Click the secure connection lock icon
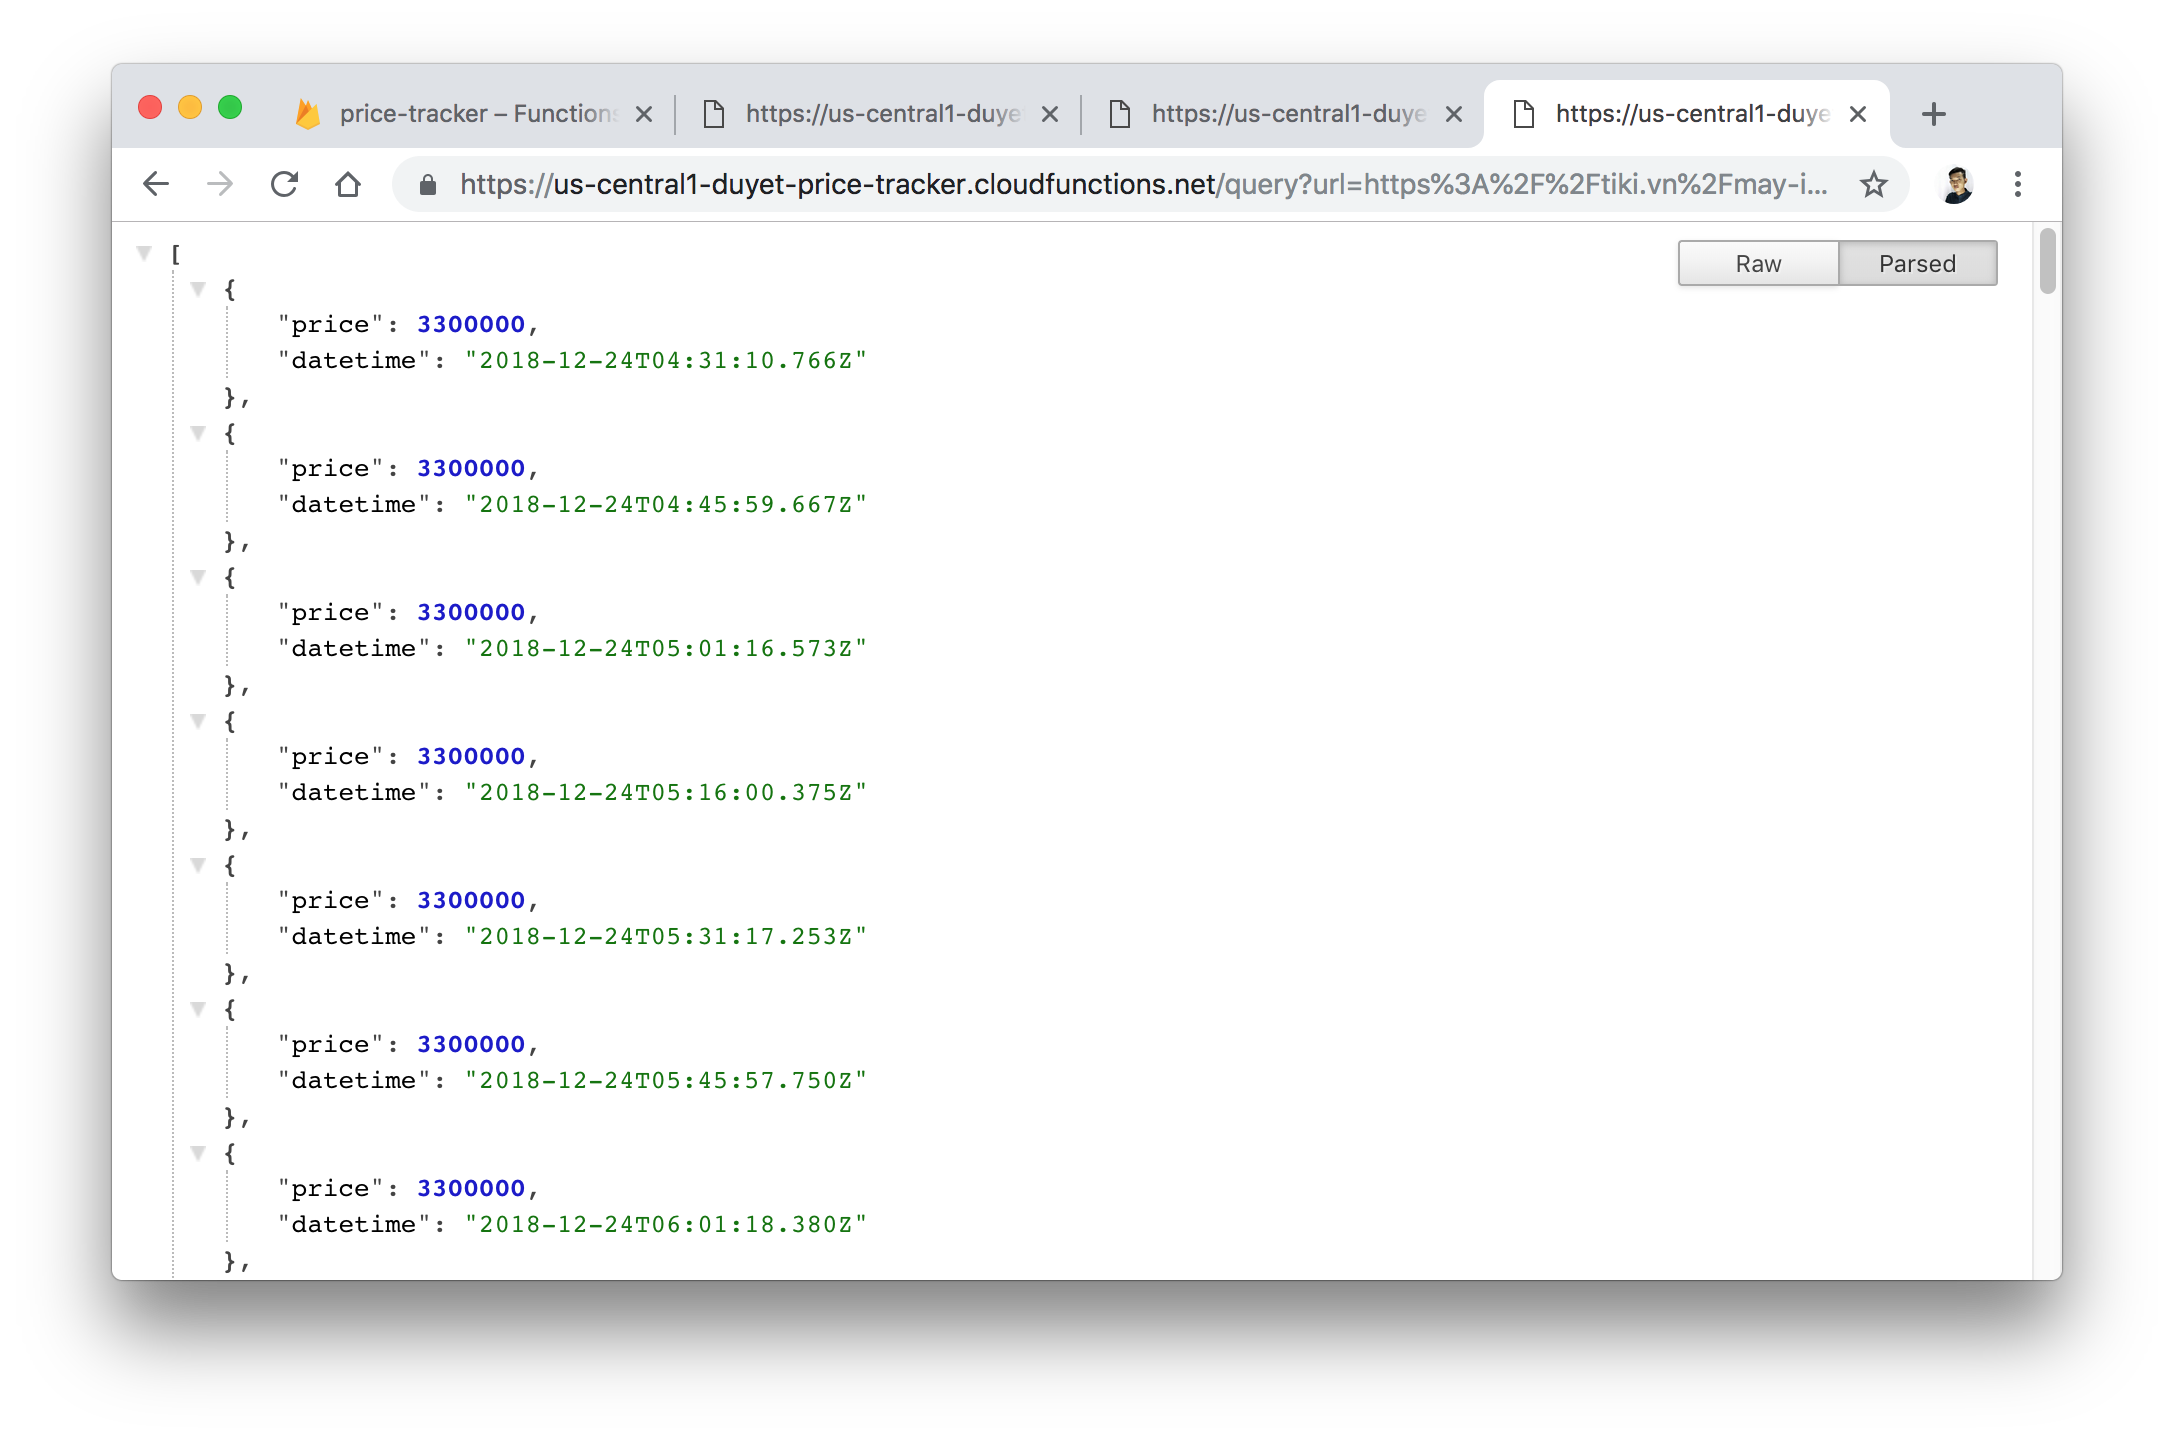 [424, 182]
